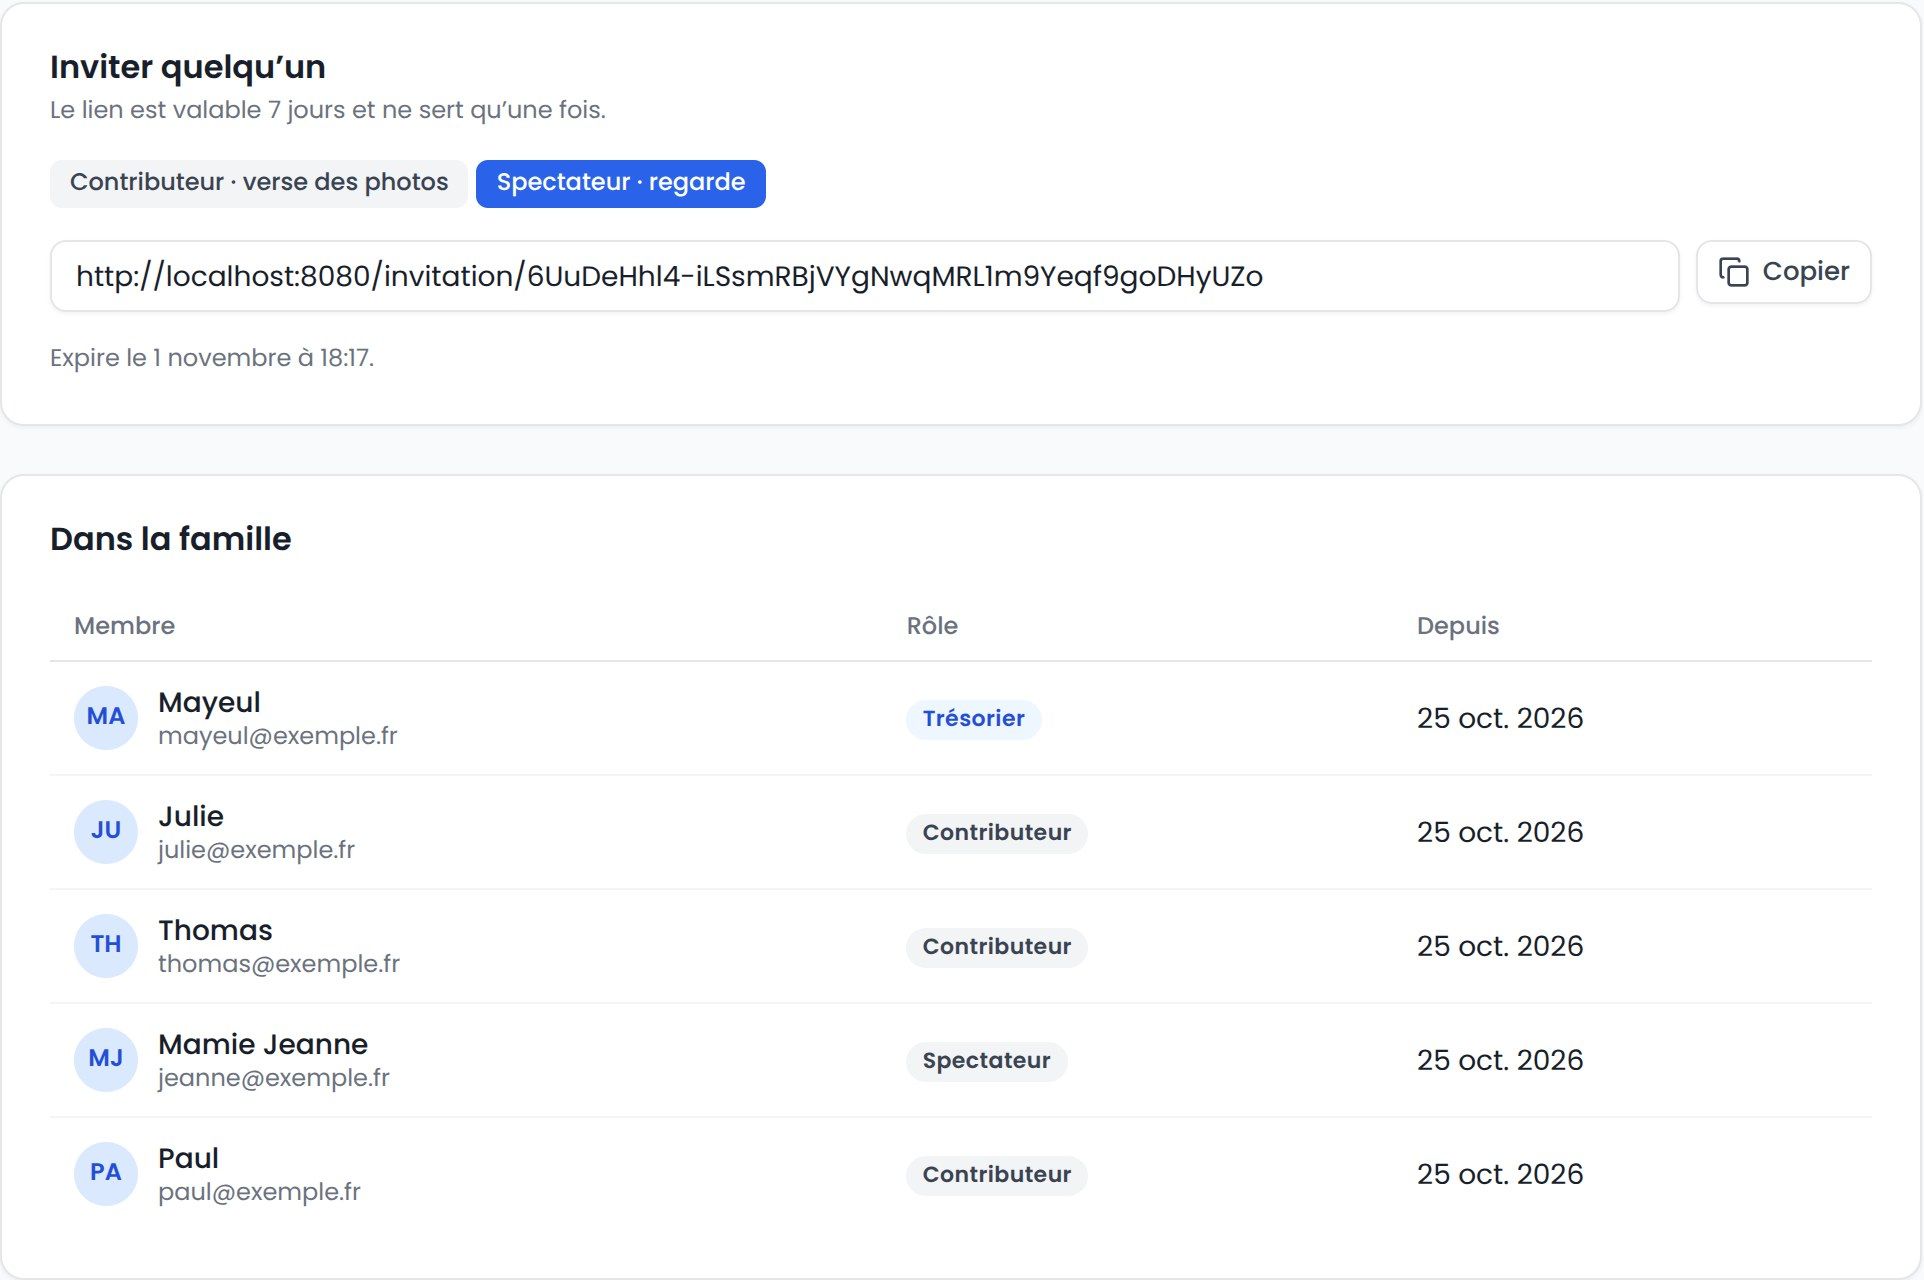Click the copy icon in Copier button
This screenshot has width=1924, height=1280.
pos(1733,272)
